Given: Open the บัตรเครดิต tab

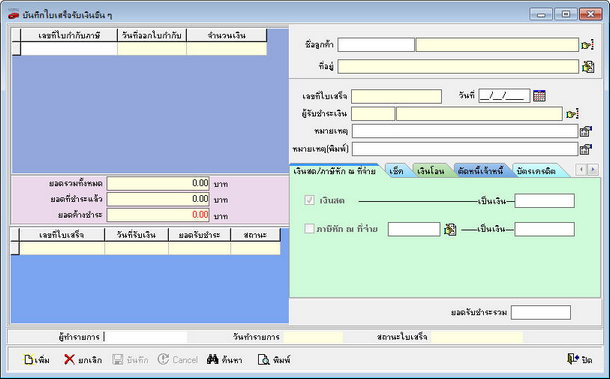Looking at the screenshot, I should tap(536, 171).
